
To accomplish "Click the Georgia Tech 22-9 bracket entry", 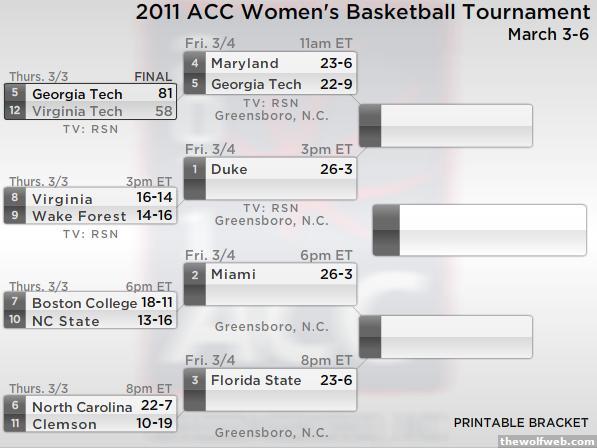I will [x=270, y=84].
